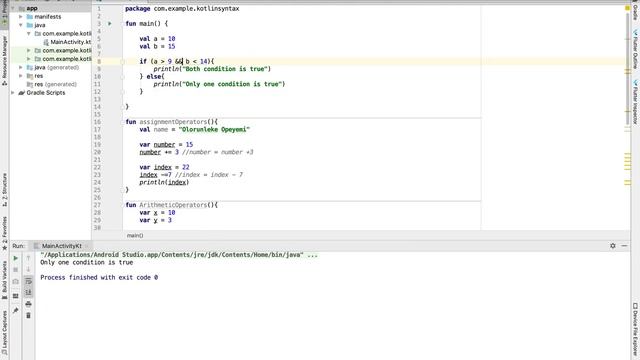Open the Flutter Inspector side tab

click(635, 101)
